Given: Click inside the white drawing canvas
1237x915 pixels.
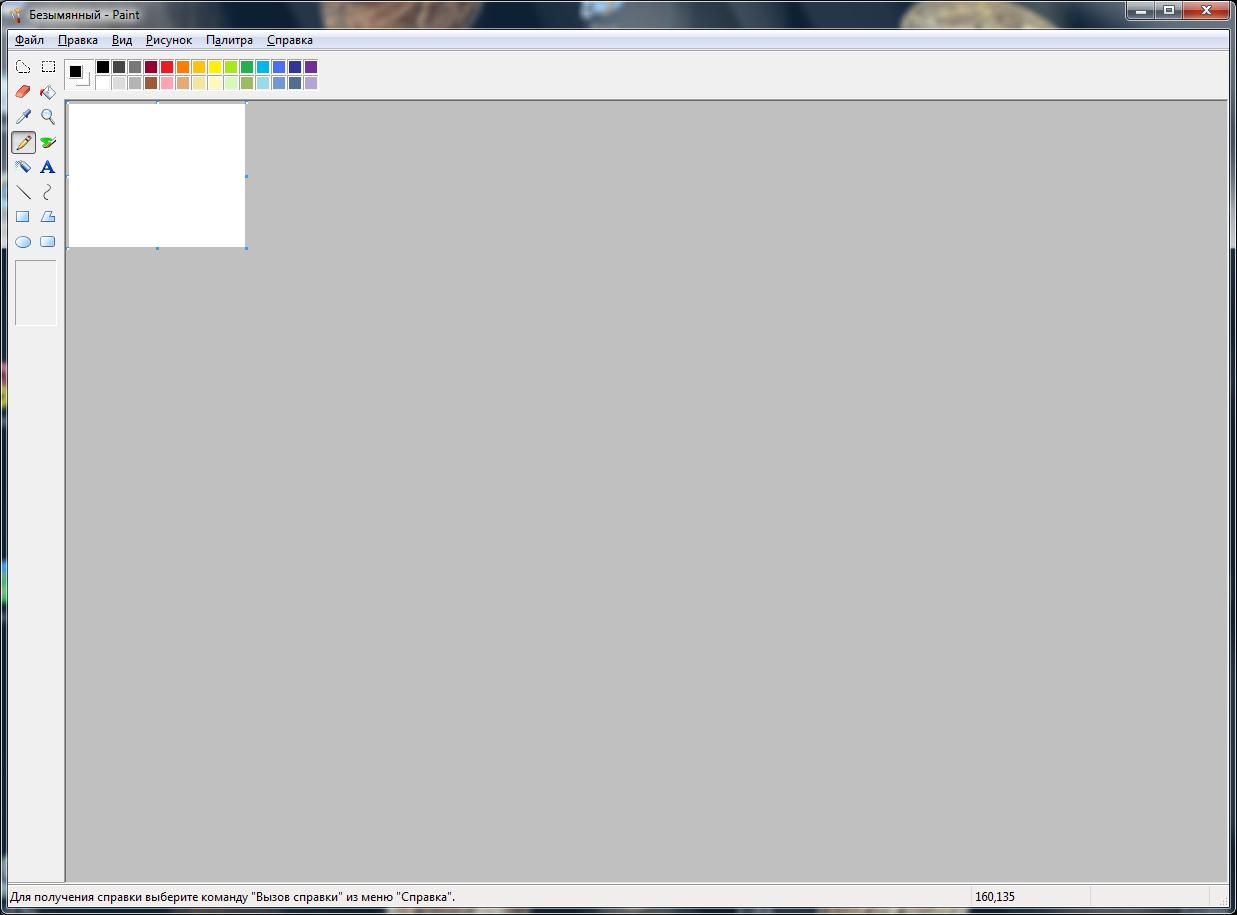Looking at the screenshot, I should click(156, 175).
